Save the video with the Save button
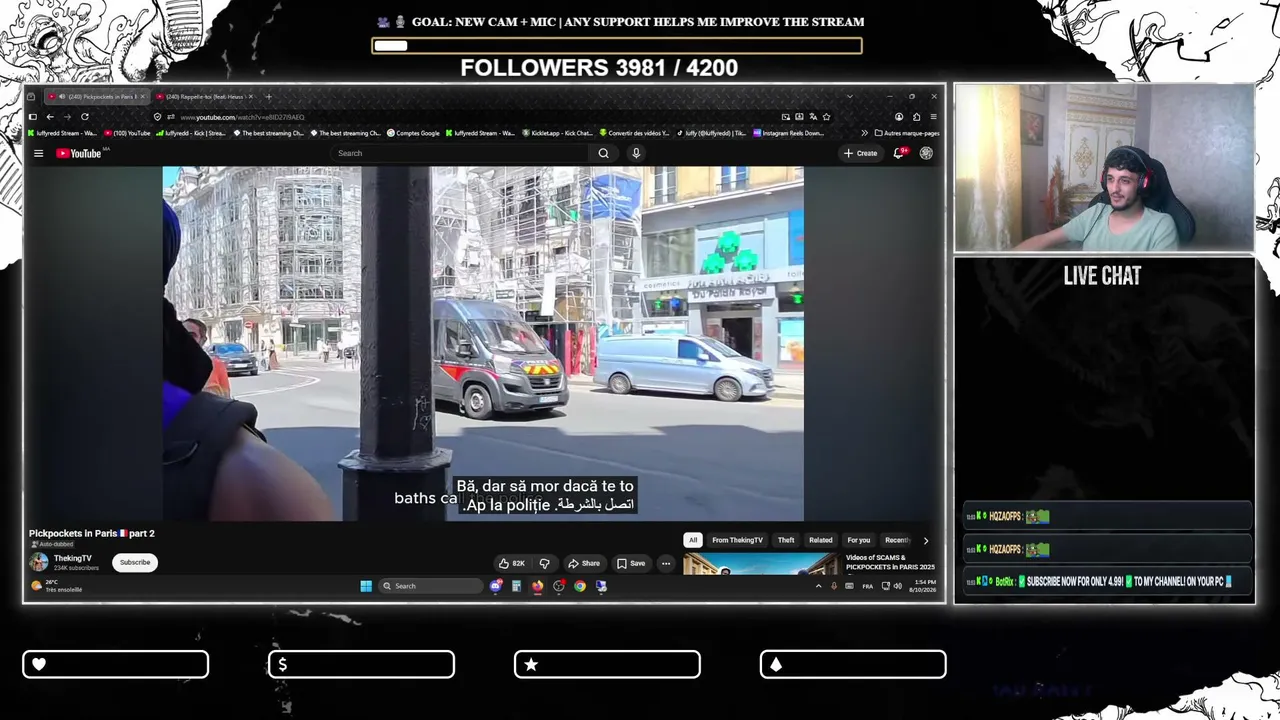This screenshot has height=720, width=1280. coord(631,563)
